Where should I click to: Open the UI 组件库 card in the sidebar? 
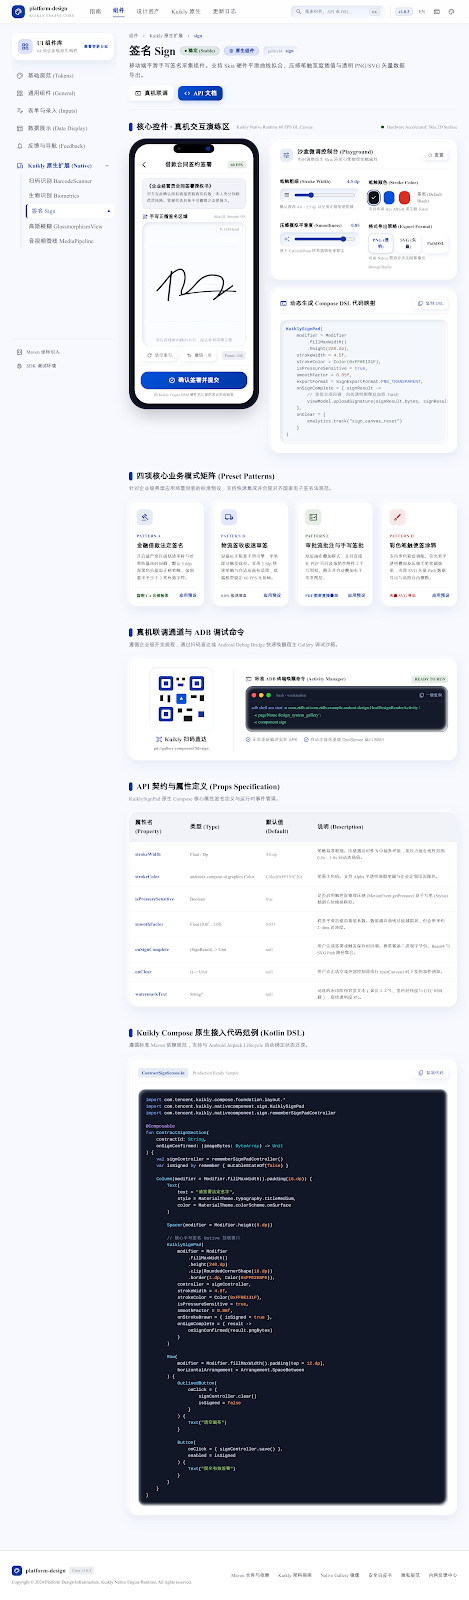pos(62,46)
